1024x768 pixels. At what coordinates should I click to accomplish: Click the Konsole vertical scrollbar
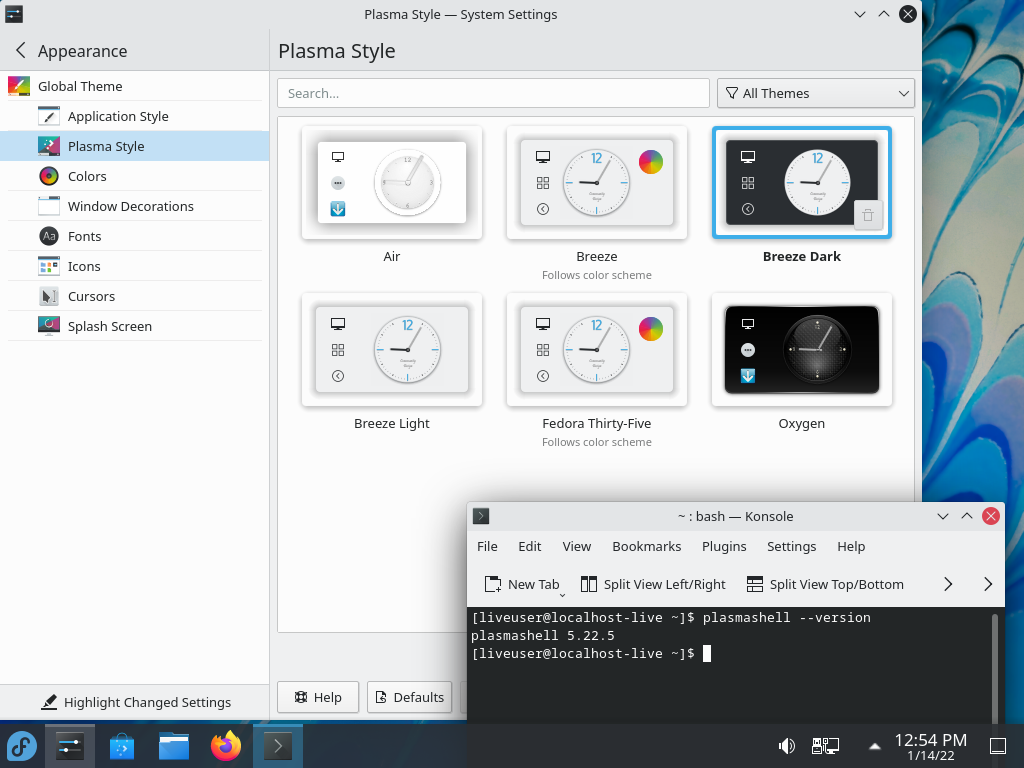(995, 666)
